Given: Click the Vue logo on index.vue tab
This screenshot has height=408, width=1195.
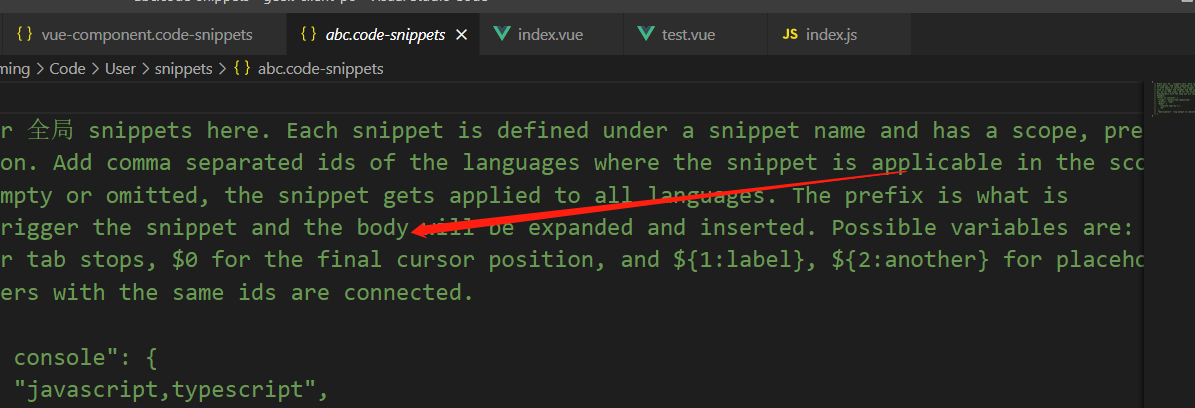Looking at the screenshot, I should [x=501, y=34].
